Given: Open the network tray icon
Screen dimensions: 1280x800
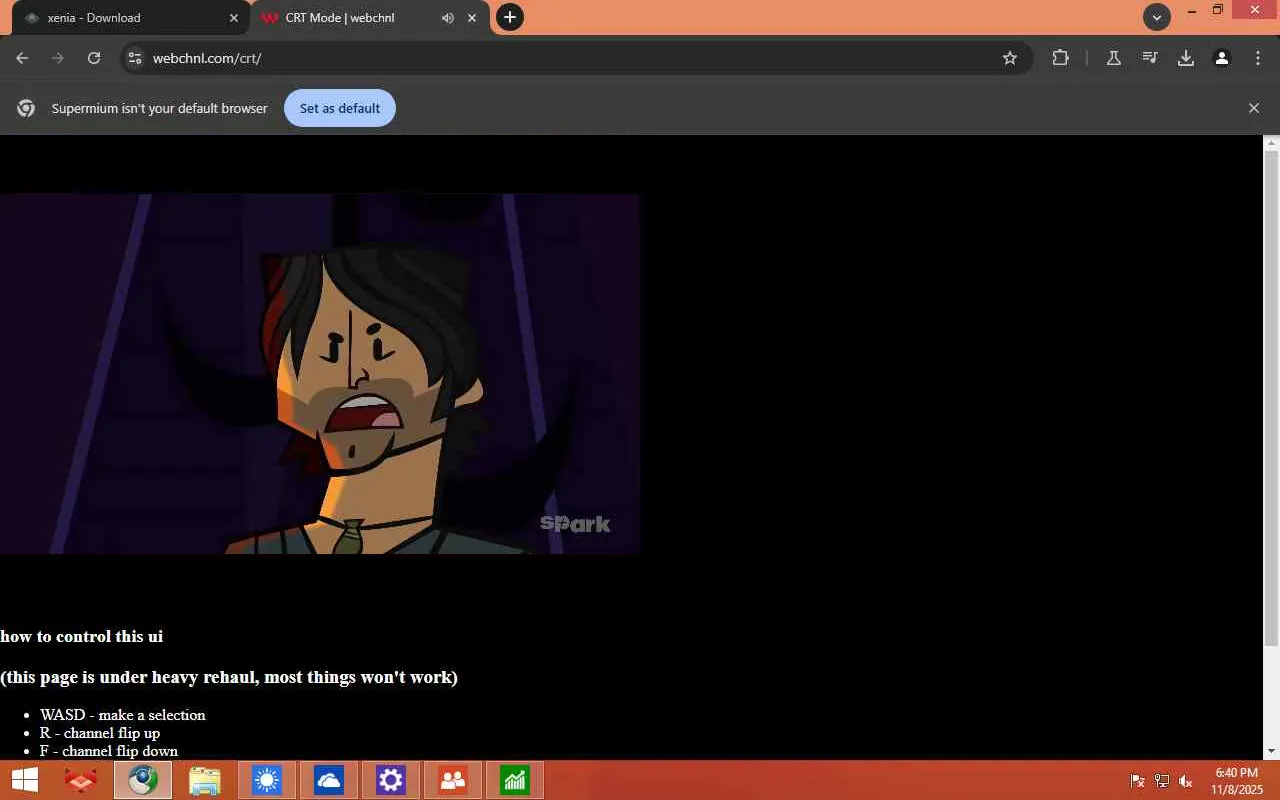Looking at the screenshot, I should click(1162, 781).
